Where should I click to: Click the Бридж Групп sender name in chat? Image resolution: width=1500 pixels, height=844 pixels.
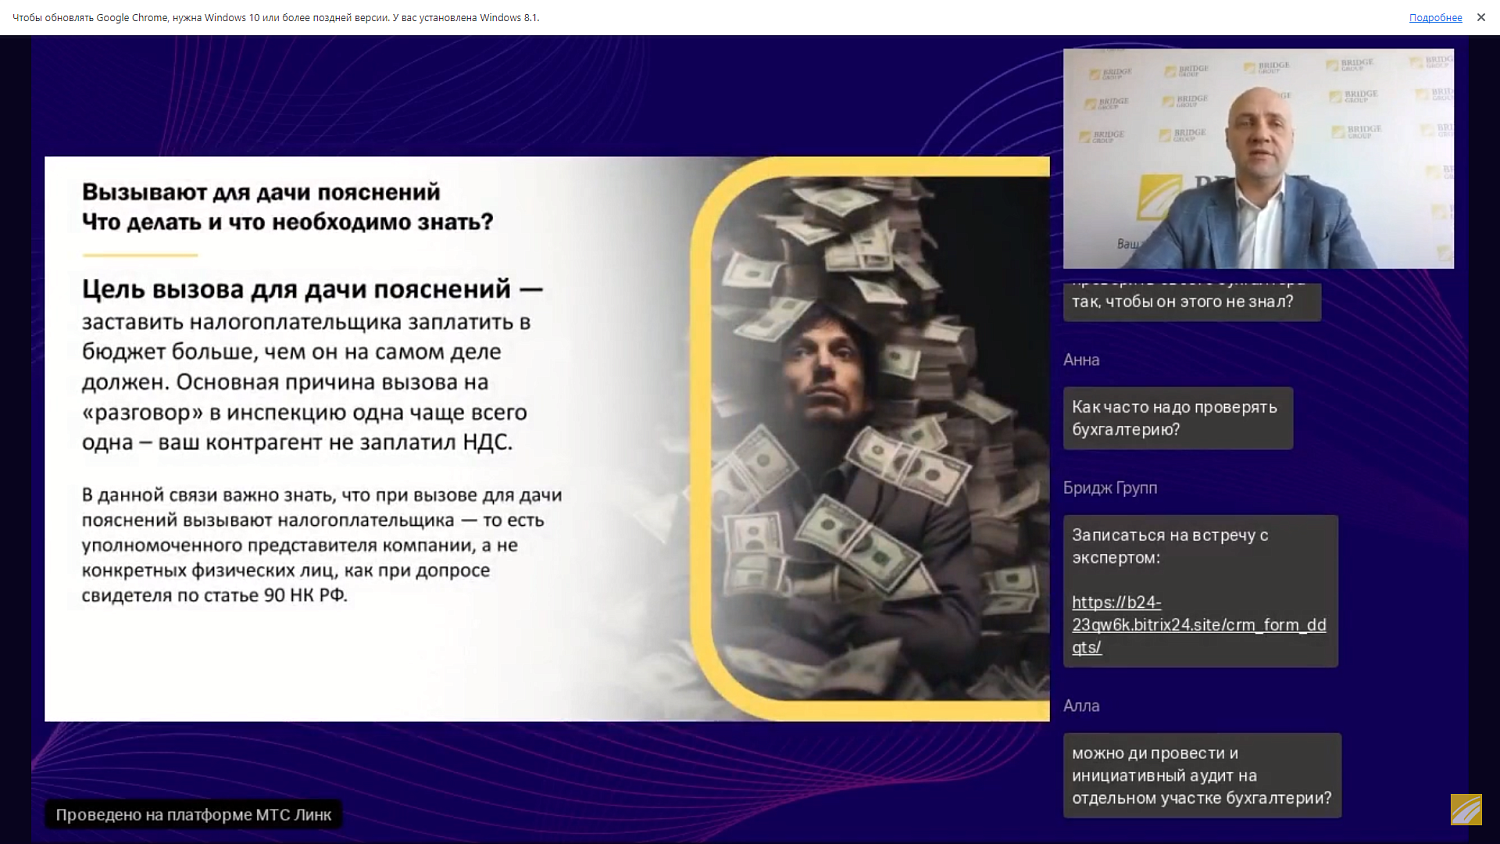1109,488
